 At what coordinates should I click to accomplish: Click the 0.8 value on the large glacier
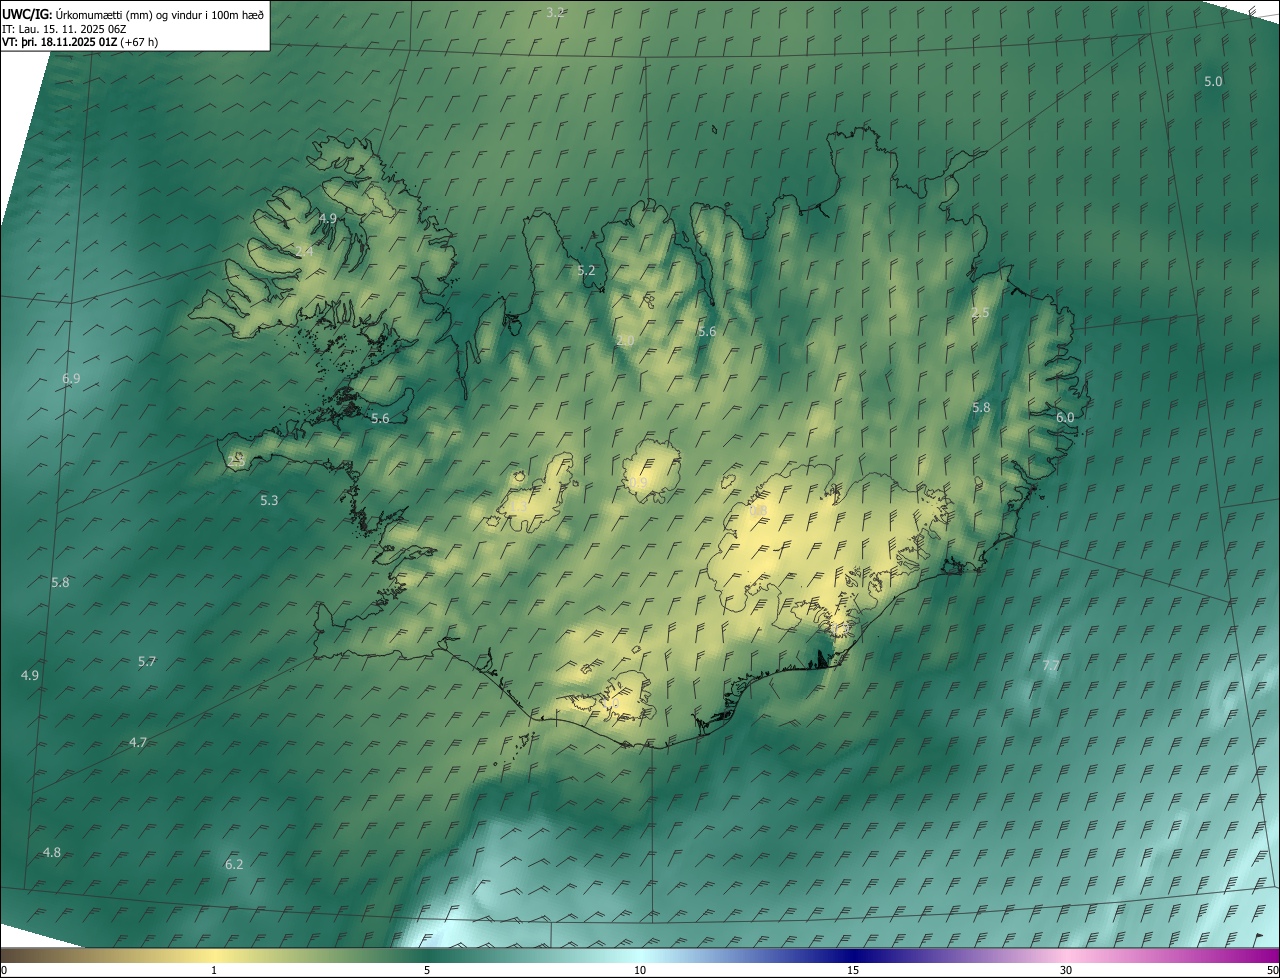coord(758,510)
